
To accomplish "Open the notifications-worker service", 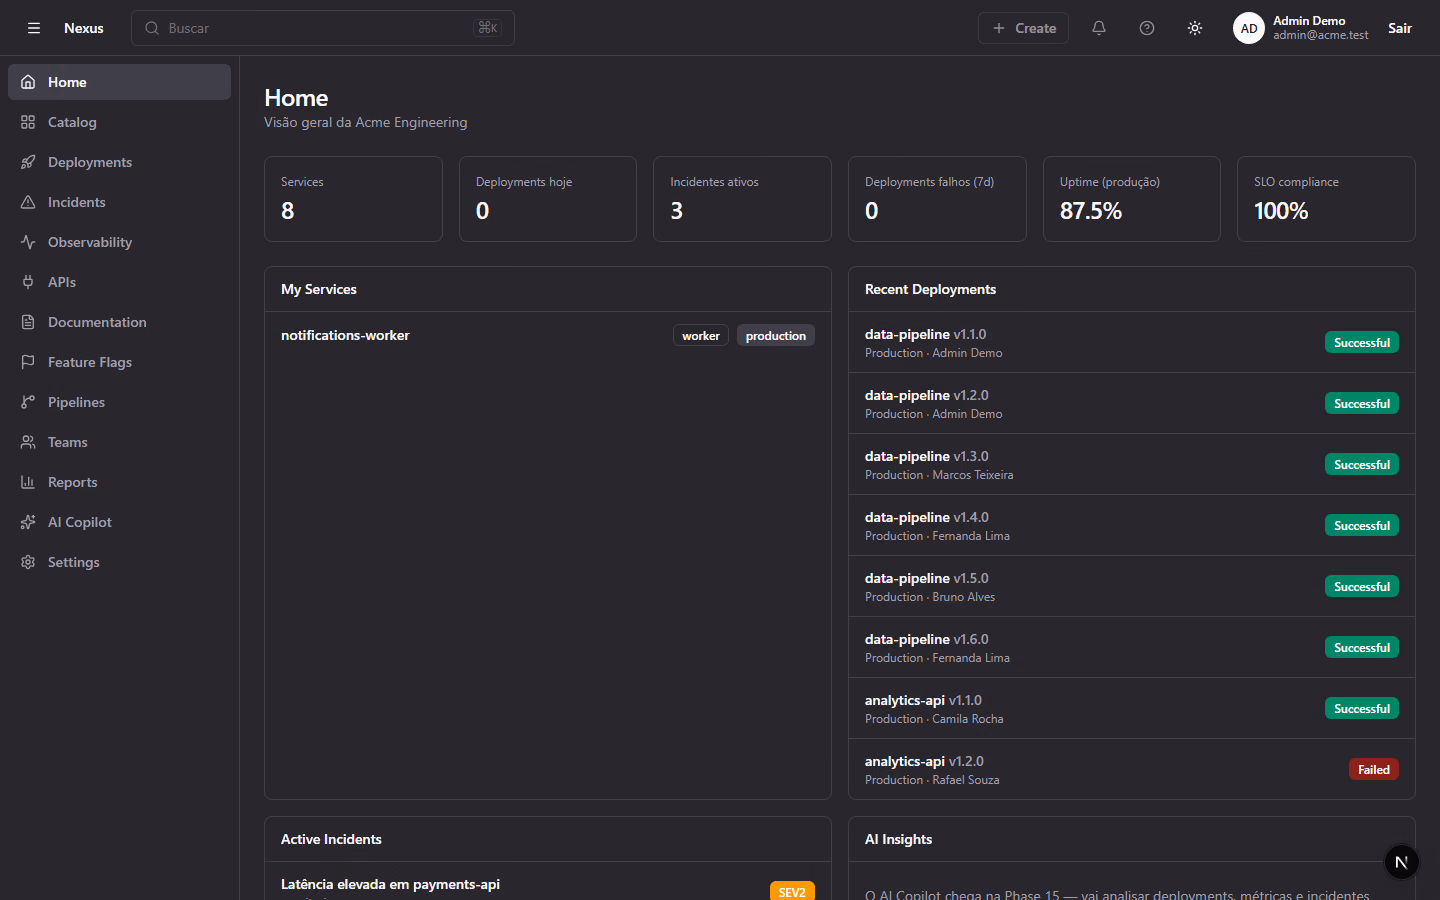I will [x=548, y=336].
